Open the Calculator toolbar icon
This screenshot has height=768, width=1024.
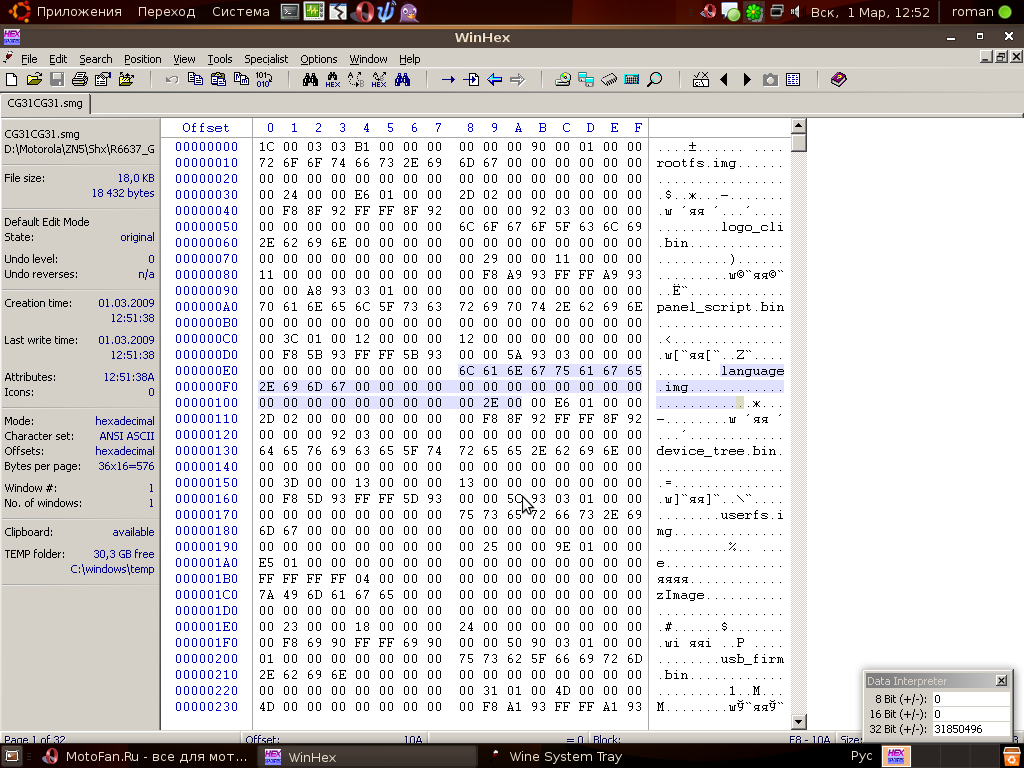632,80
